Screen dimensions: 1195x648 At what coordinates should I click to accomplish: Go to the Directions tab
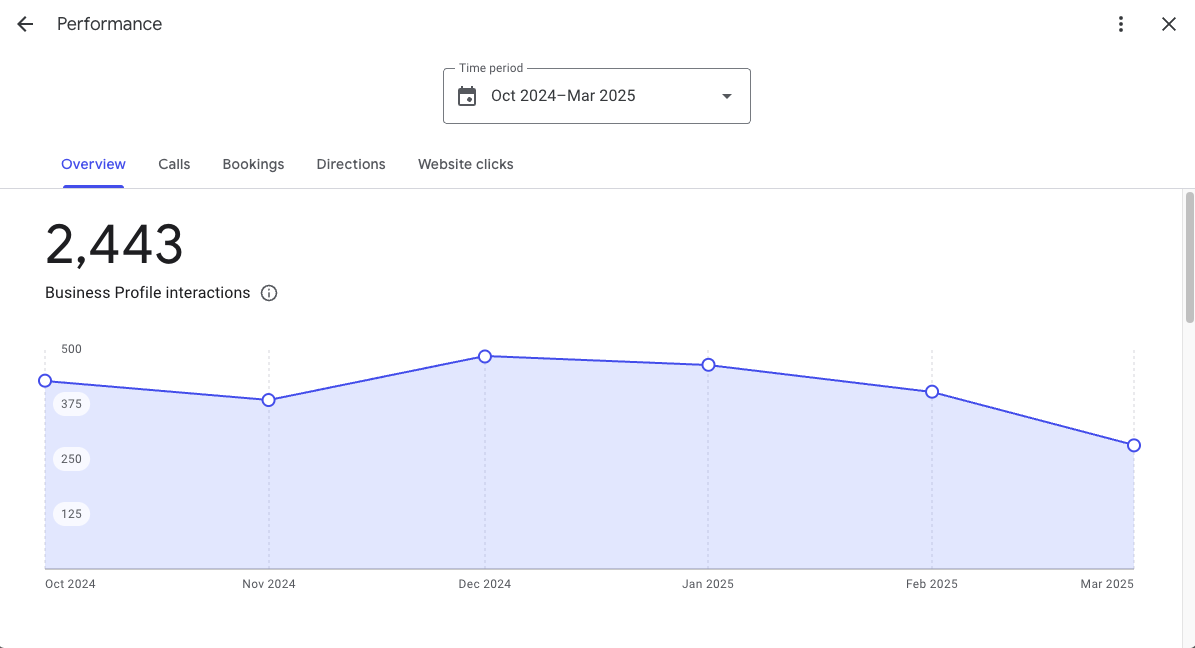(351, 164)
